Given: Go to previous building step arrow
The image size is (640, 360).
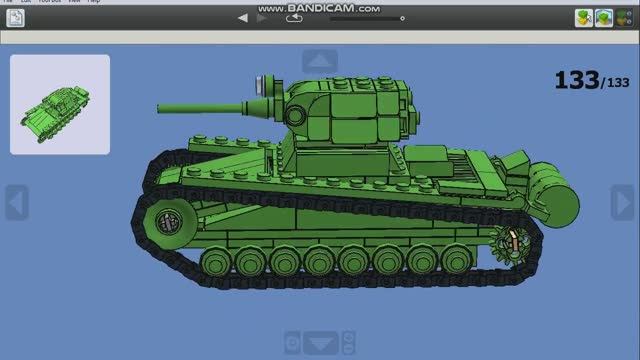Looking at the screenshot, I should 243,18.
